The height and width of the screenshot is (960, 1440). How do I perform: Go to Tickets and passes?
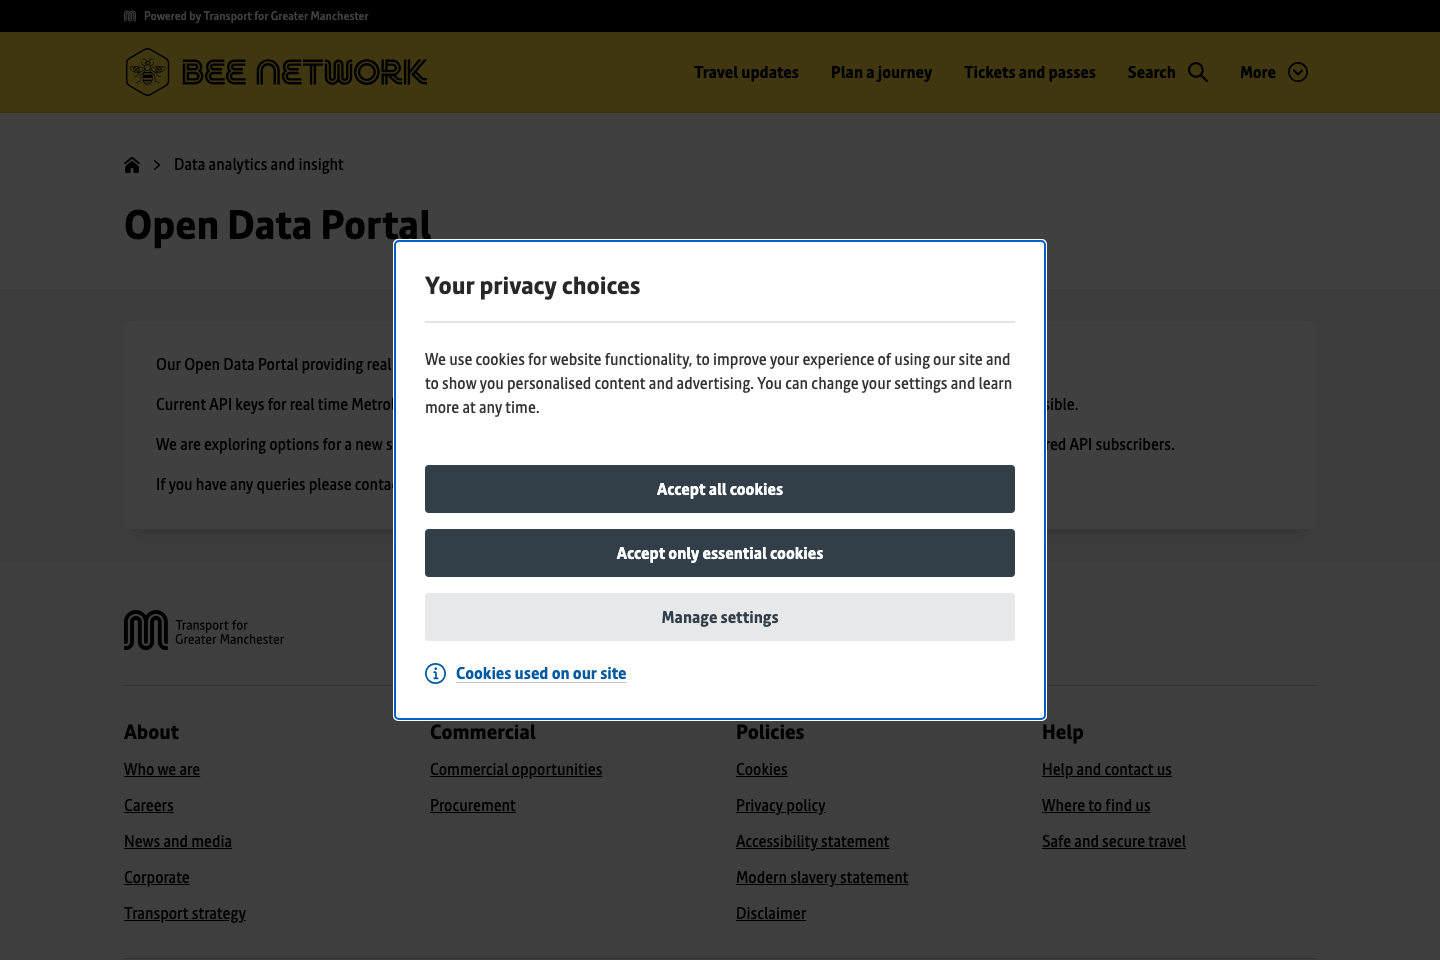pyautogui.click(x=1029, y=72)
